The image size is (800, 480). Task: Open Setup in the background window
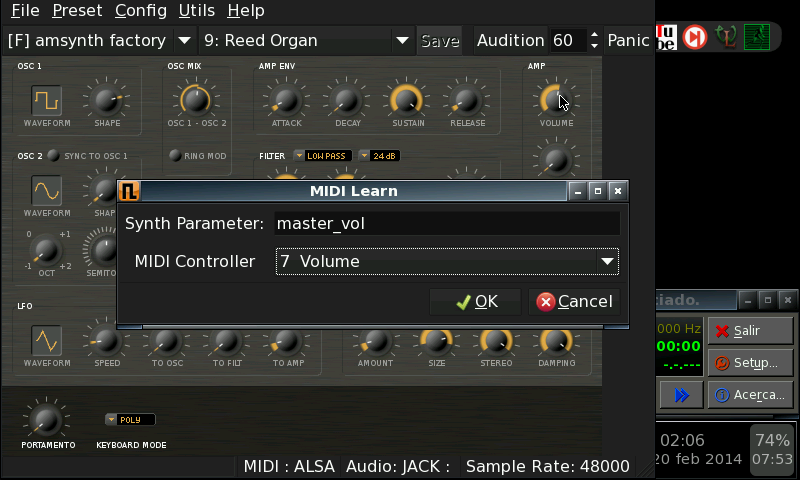point(750,363)
